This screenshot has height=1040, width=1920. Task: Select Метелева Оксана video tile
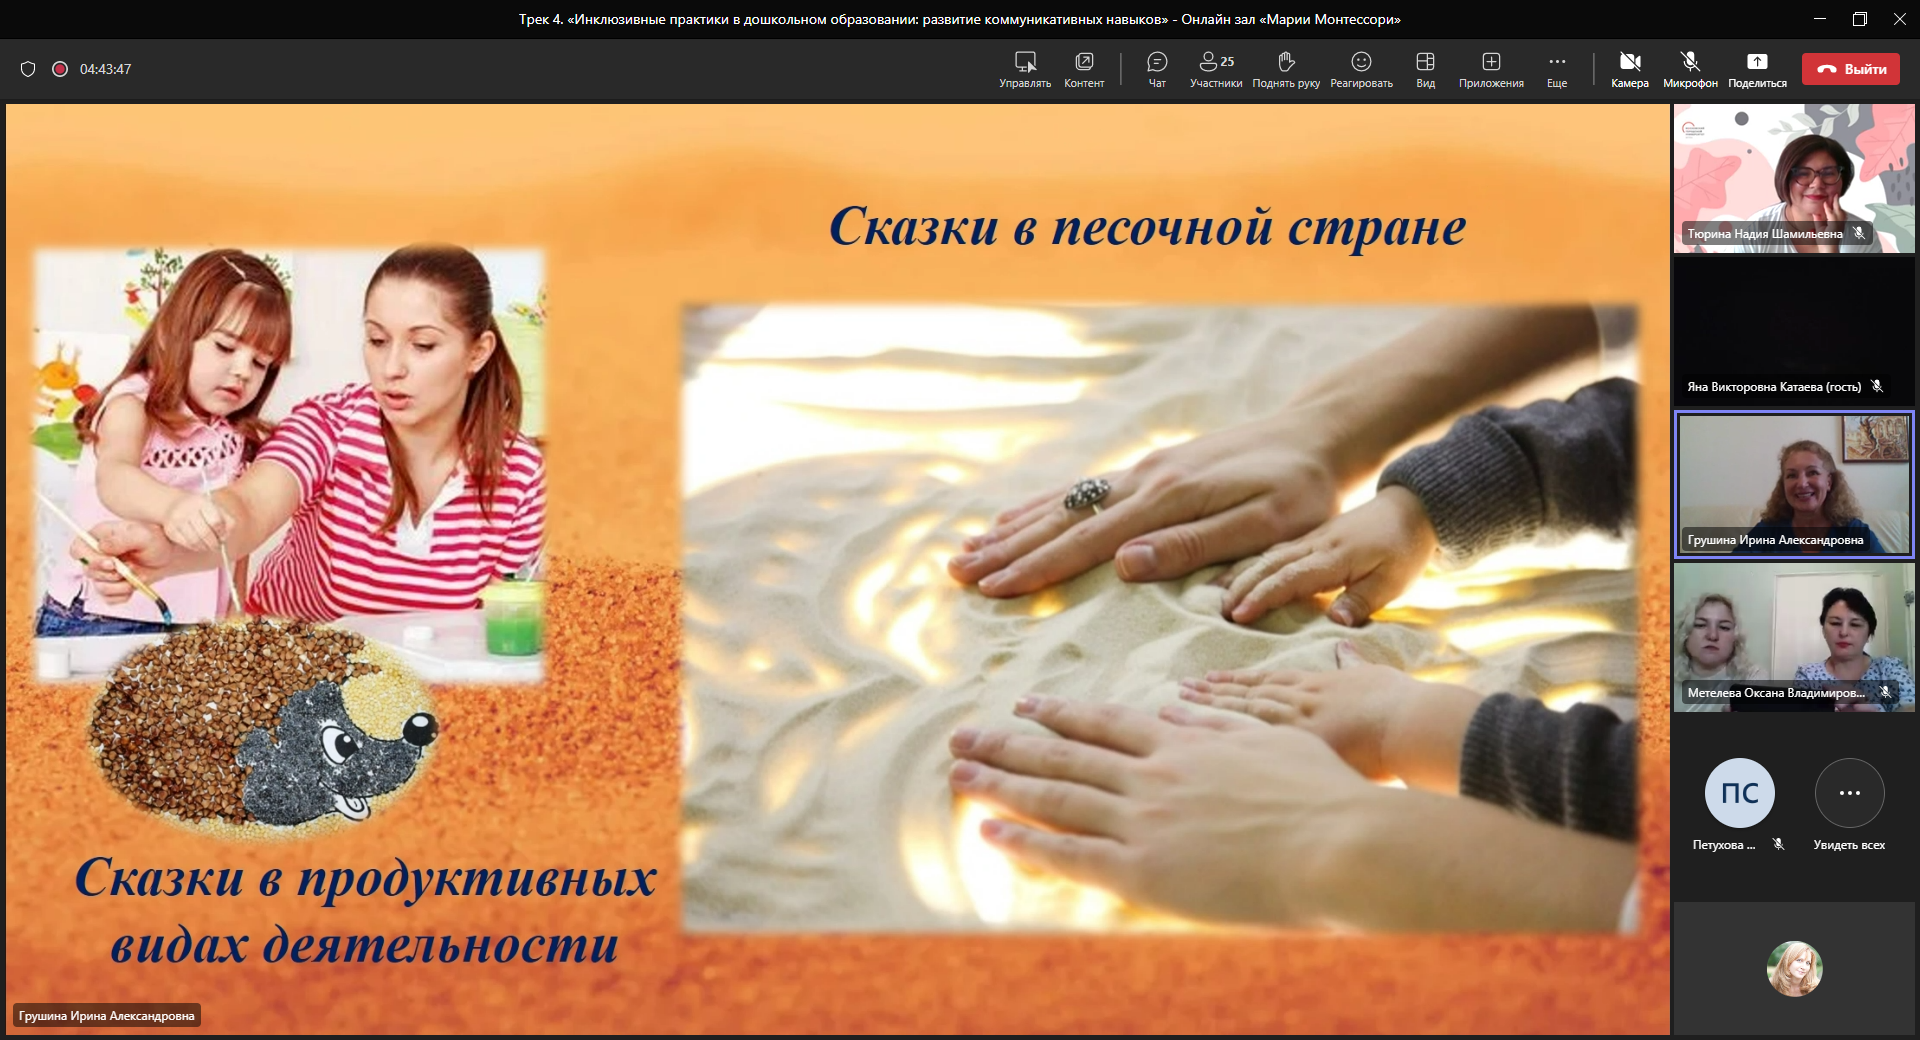click(x=1794, y=637)
